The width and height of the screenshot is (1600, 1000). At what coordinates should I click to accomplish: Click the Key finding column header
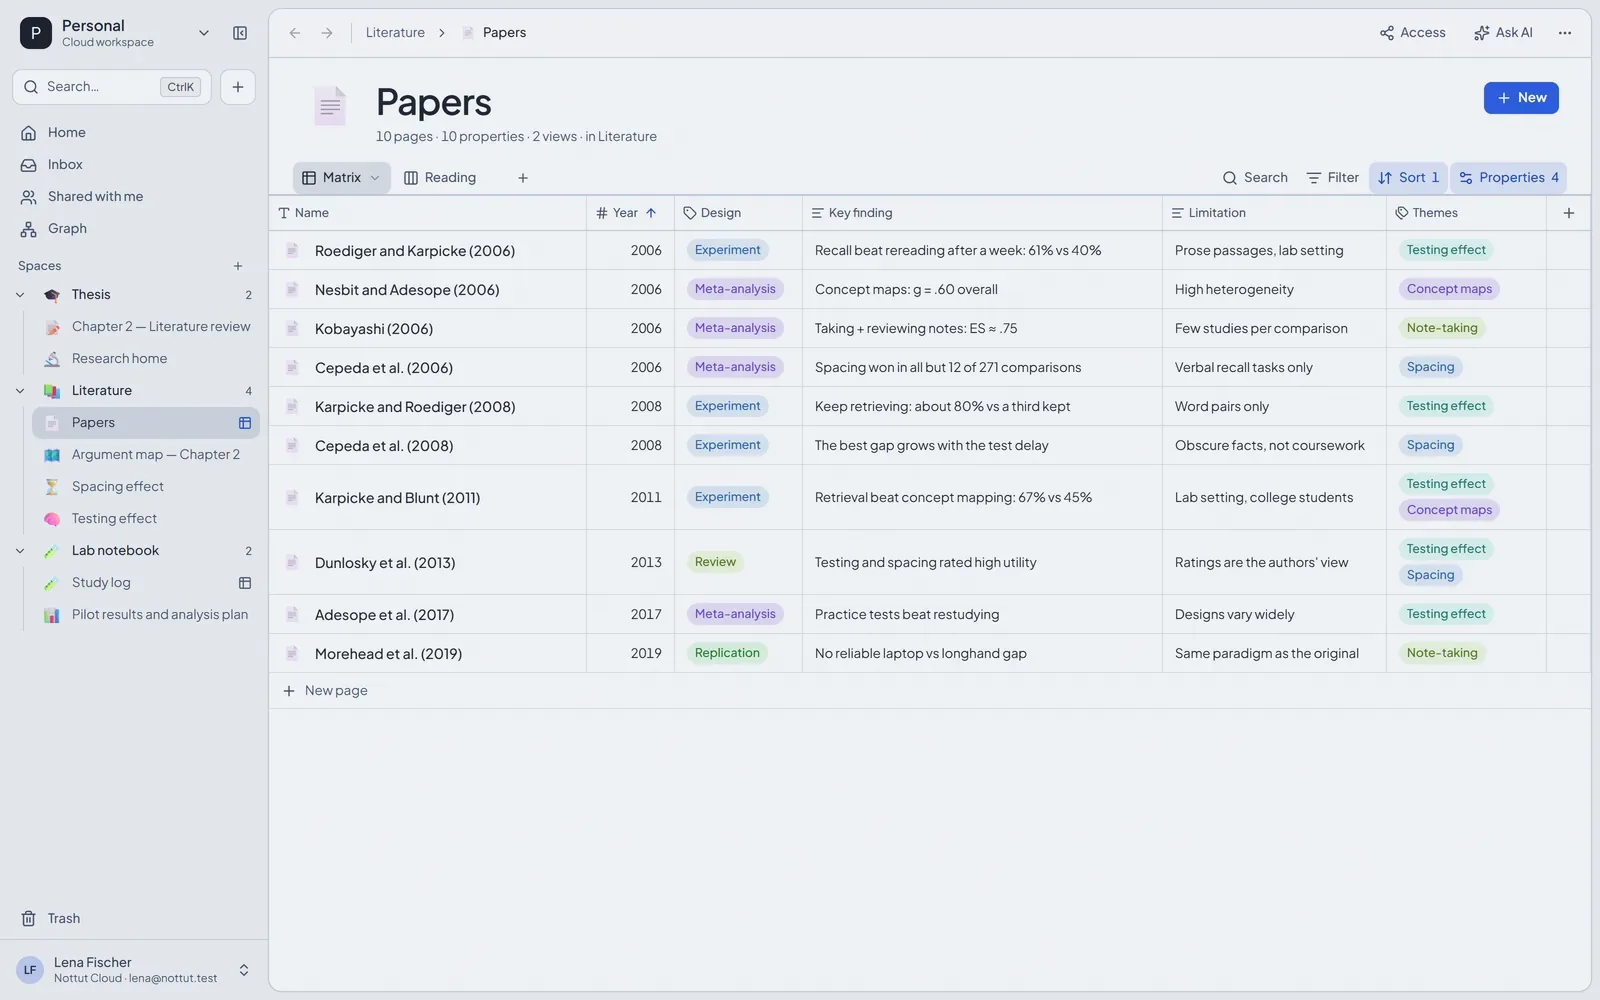982,213
